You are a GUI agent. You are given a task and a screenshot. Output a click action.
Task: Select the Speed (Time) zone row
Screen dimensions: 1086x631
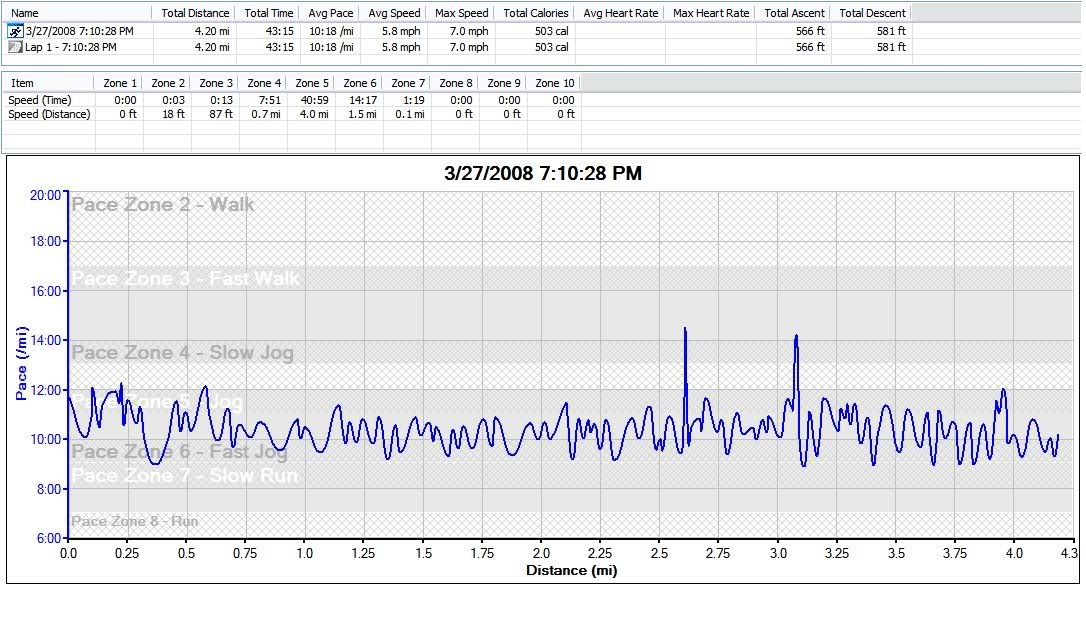pos(40,100)
